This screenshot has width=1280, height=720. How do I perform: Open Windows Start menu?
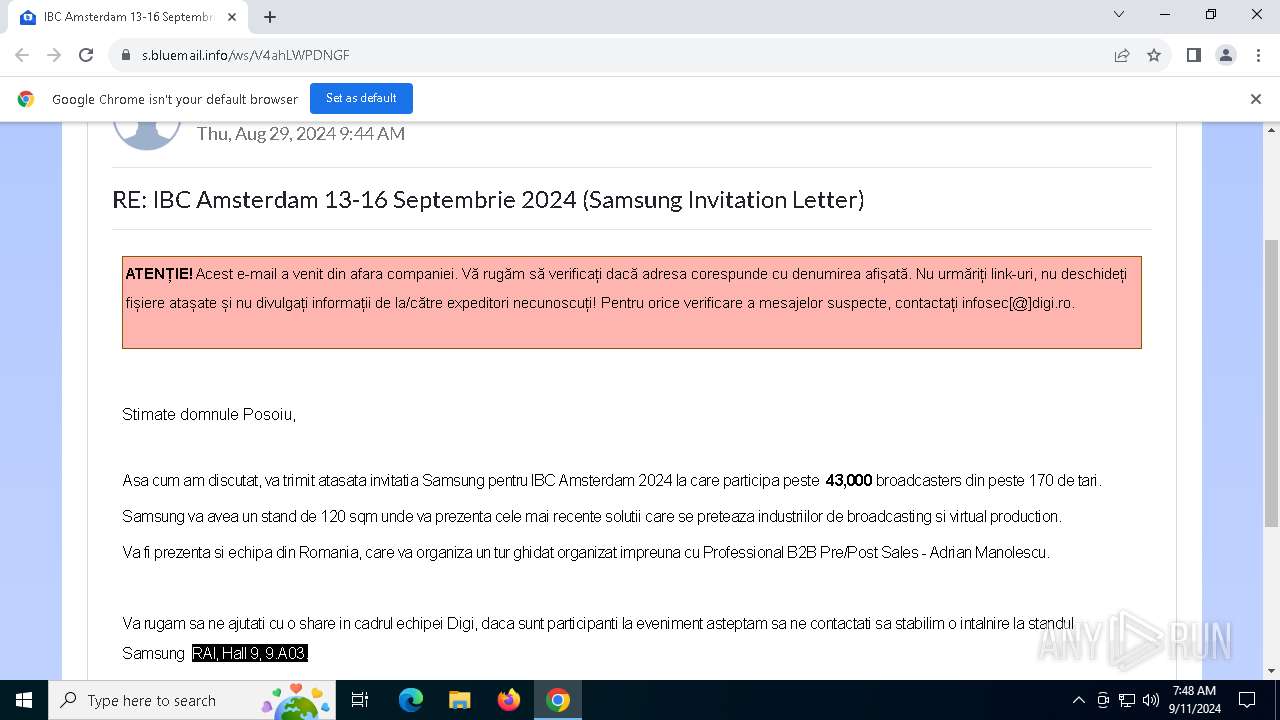pyautogui.click(x=24, y=700)
